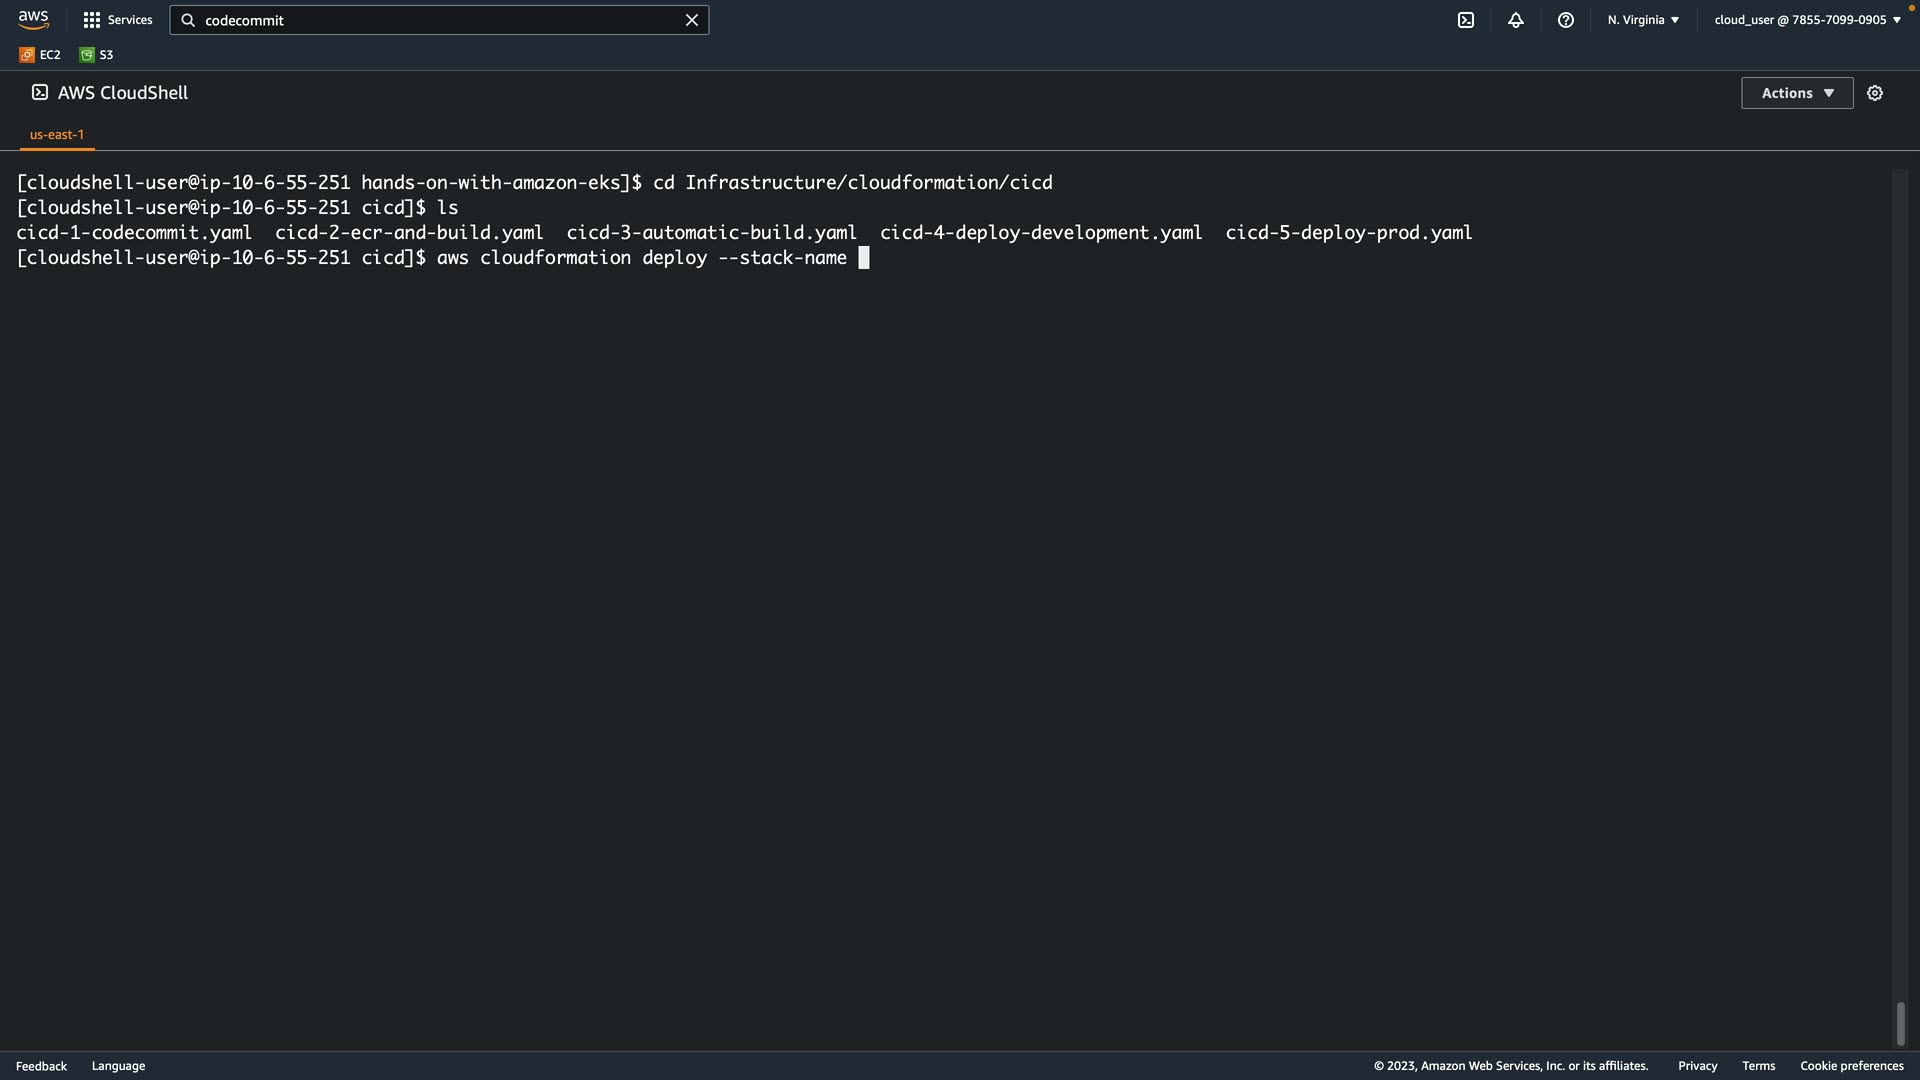This screenshot has height=1080, width=1920.
Task: Expand the N. Virginia region dropdown
Action: (1643, 20)
